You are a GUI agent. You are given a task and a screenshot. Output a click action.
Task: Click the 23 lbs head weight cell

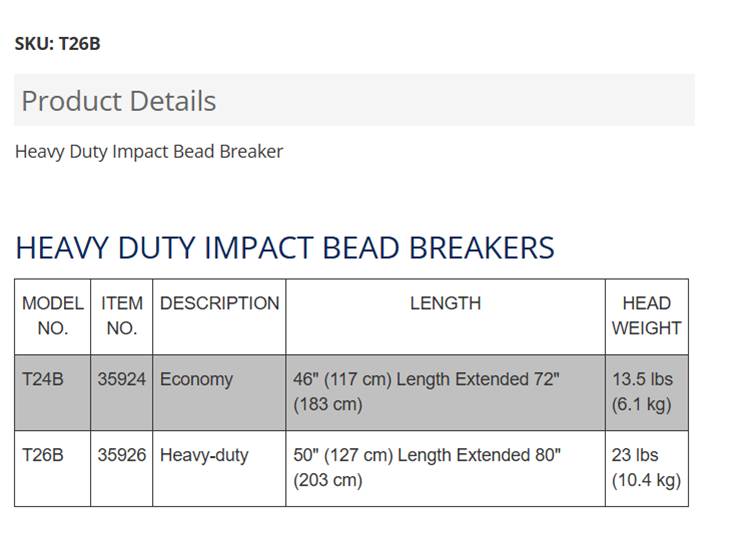646,468
